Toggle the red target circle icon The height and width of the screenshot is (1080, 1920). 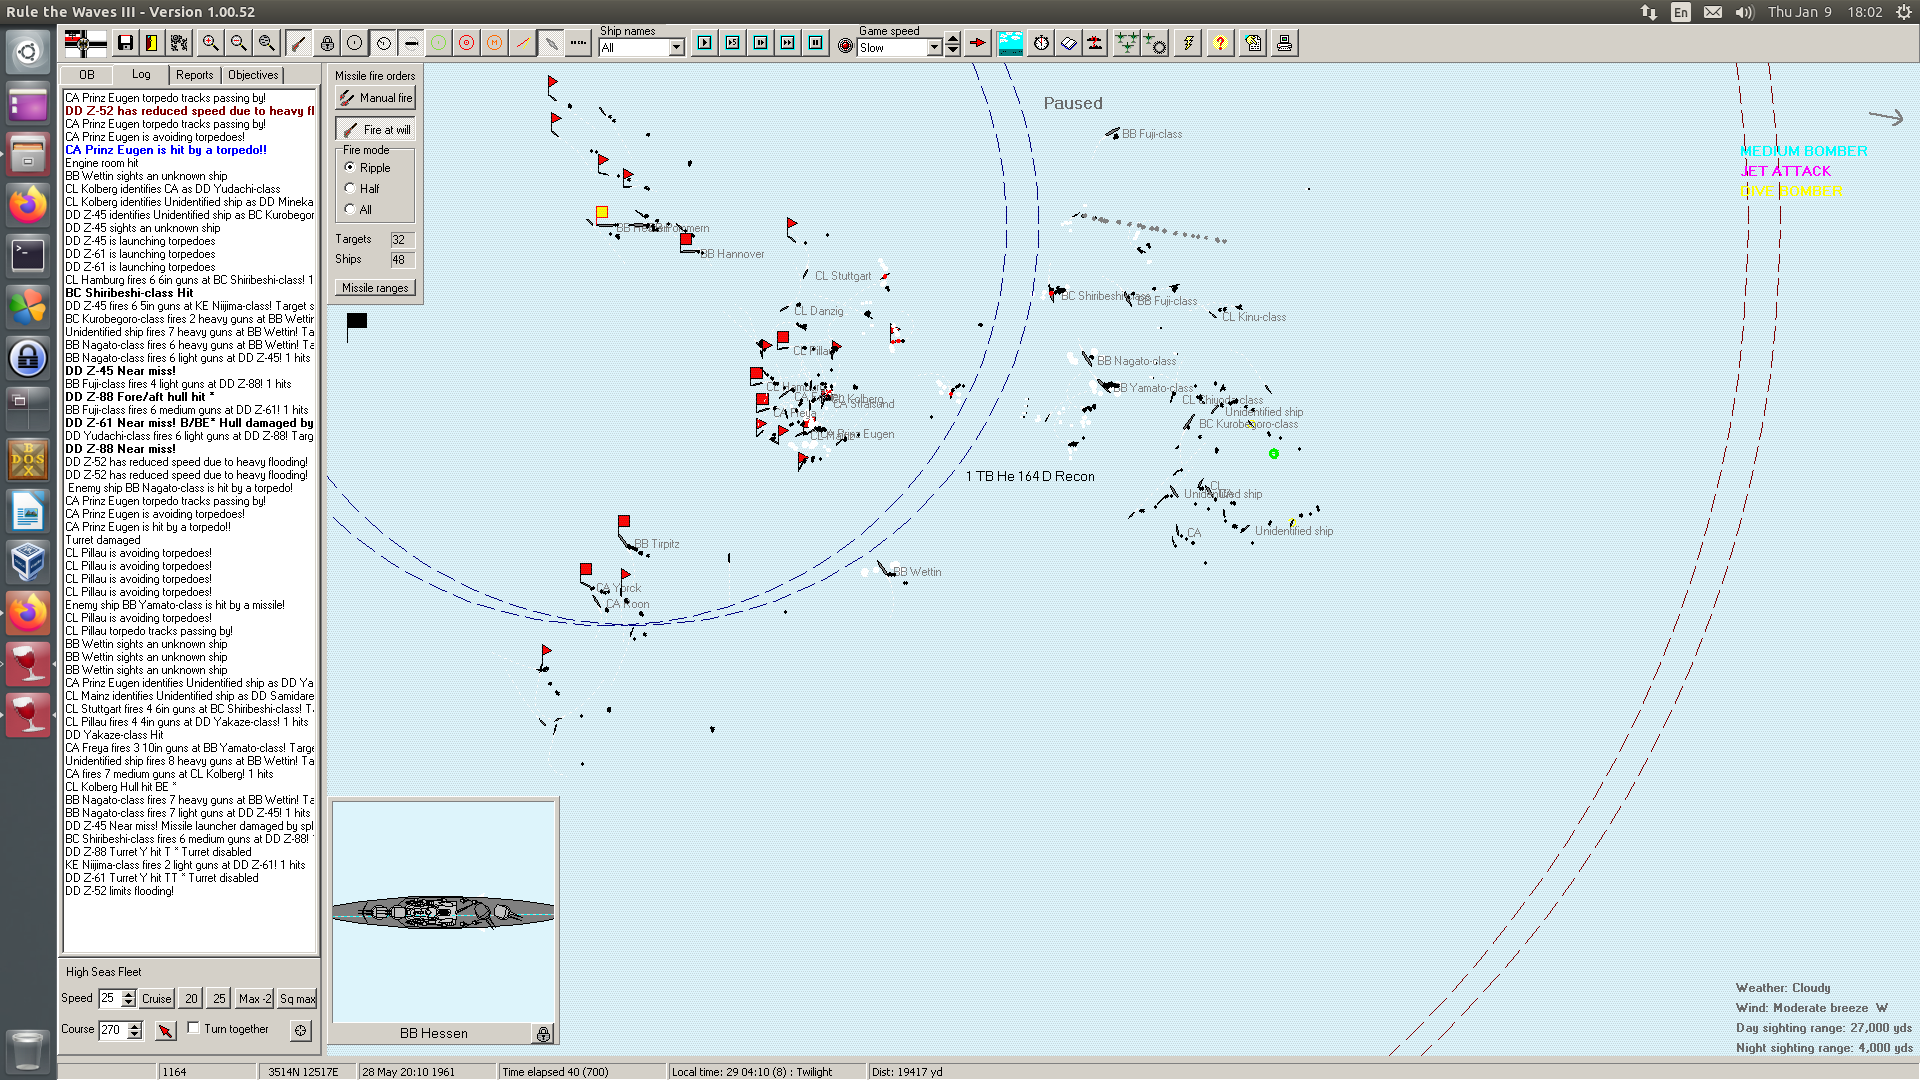click(466, 43)
